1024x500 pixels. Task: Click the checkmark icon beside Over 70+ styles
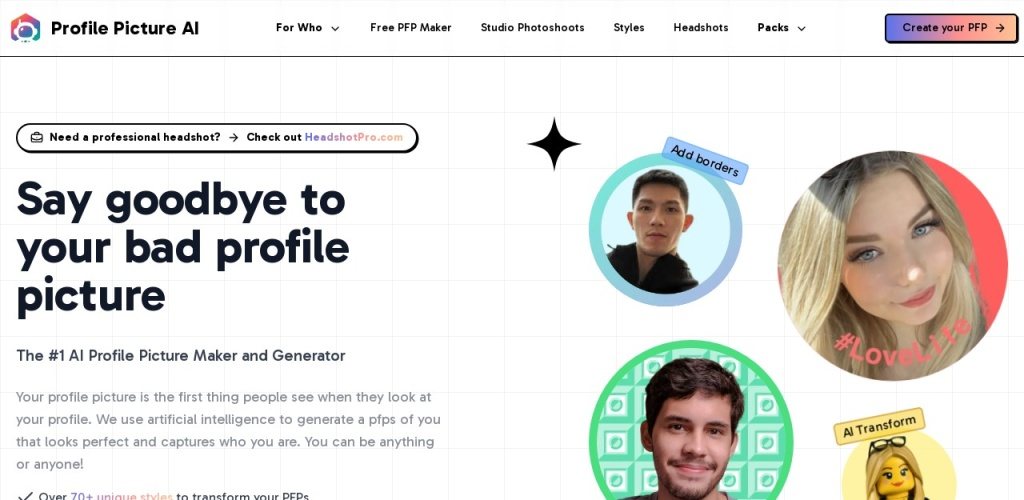25,497
